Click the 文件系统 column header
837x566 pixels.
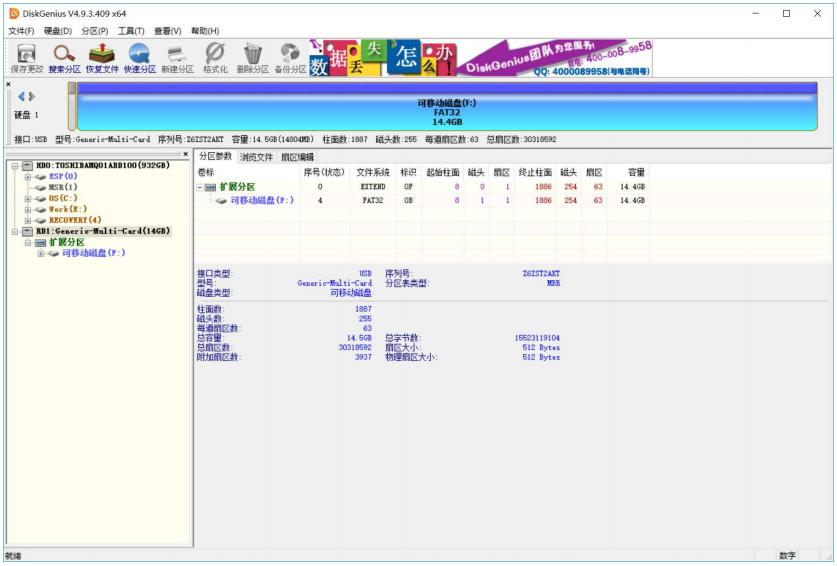(x=373, y=172)
